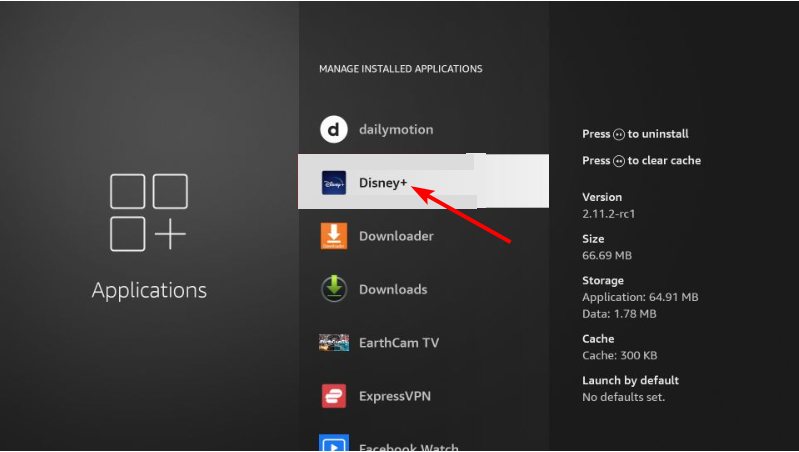Click the No defaults set text
The image size is (799, 452).
point(624,397)
